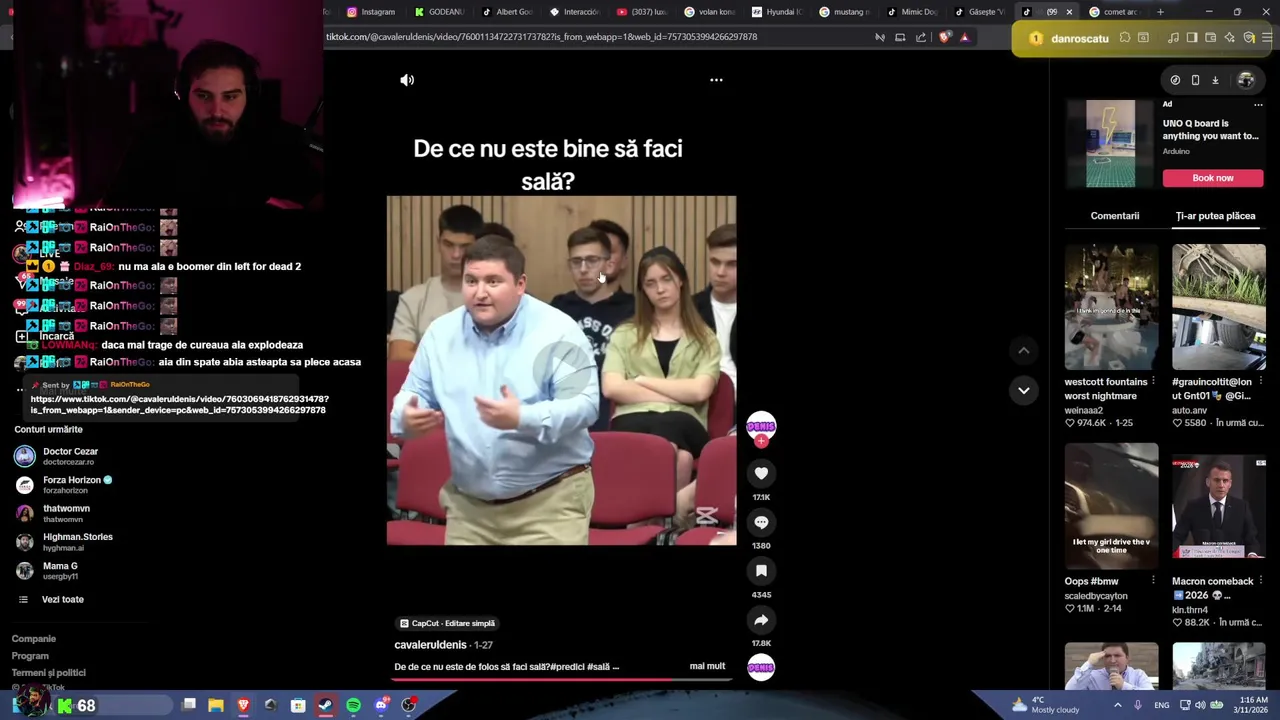Click the TikTok coin icon in the pill
The image size is (1280, 720).
coord(1175,80)
